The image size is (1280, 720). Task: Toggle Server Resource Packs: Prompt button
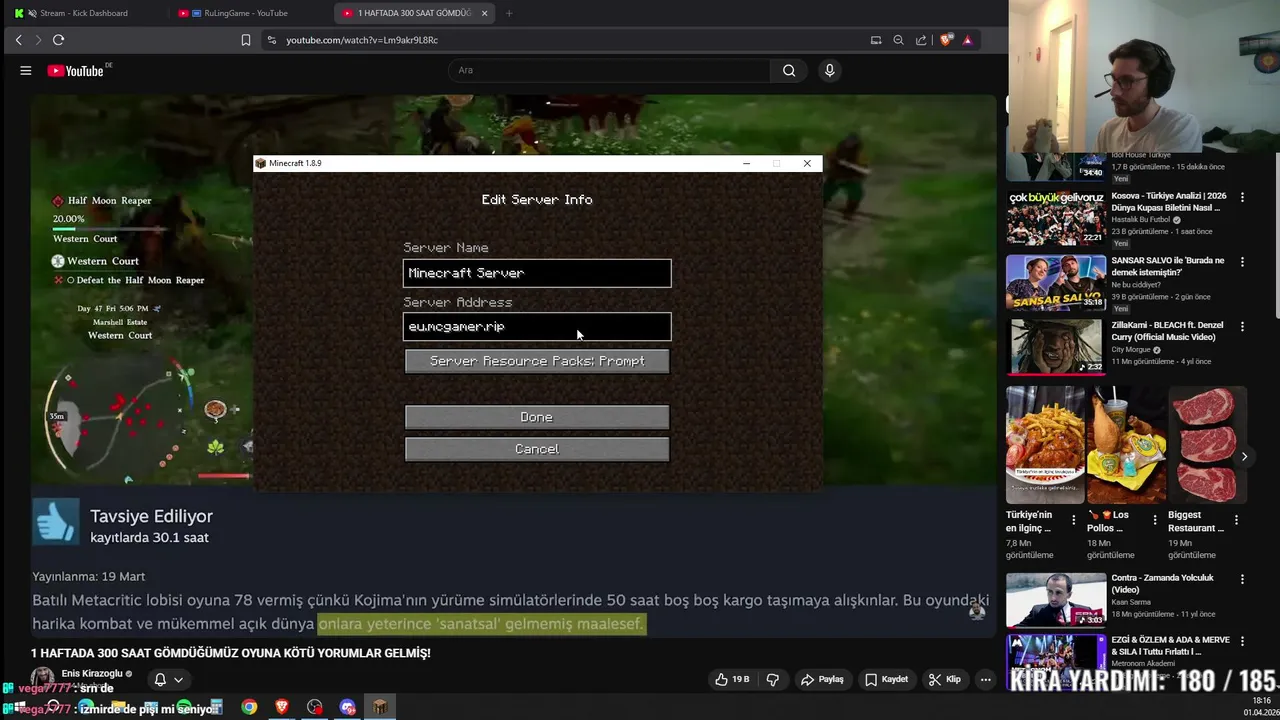click(537, 361)
